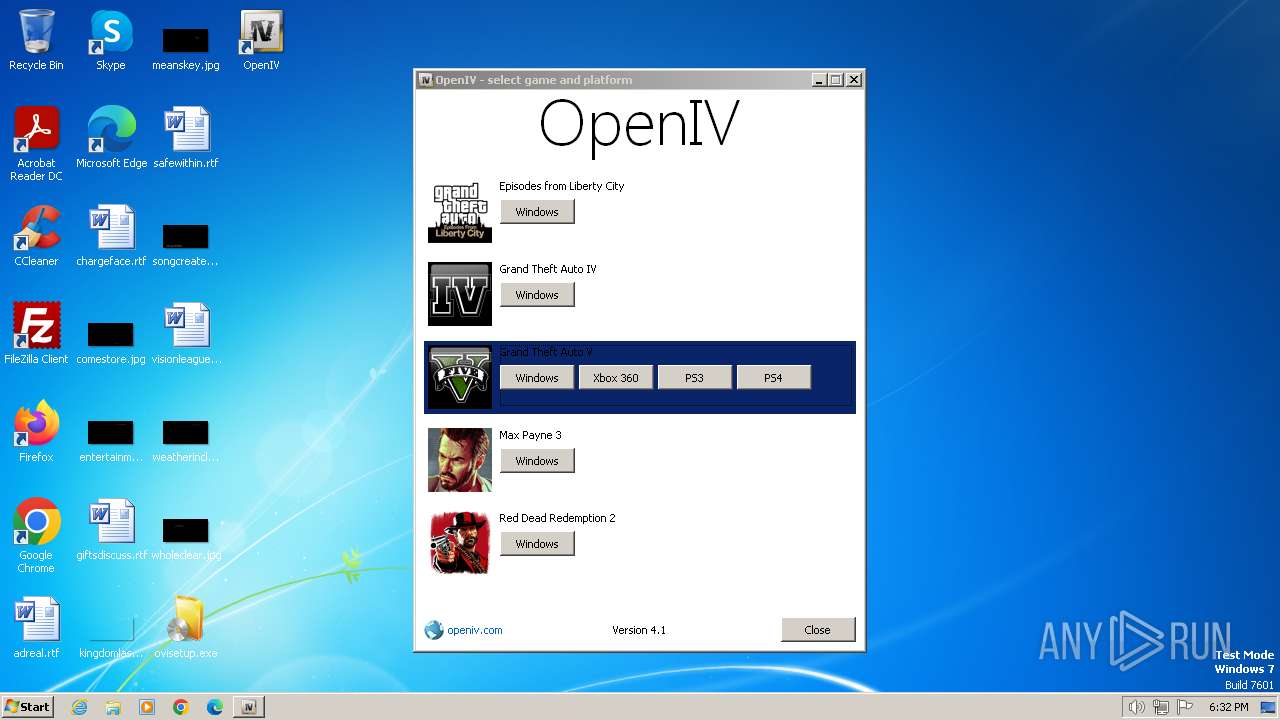
Task: Launch the Acrobat Reader DC desktop shortcut
Action: [x=36, y=143]
